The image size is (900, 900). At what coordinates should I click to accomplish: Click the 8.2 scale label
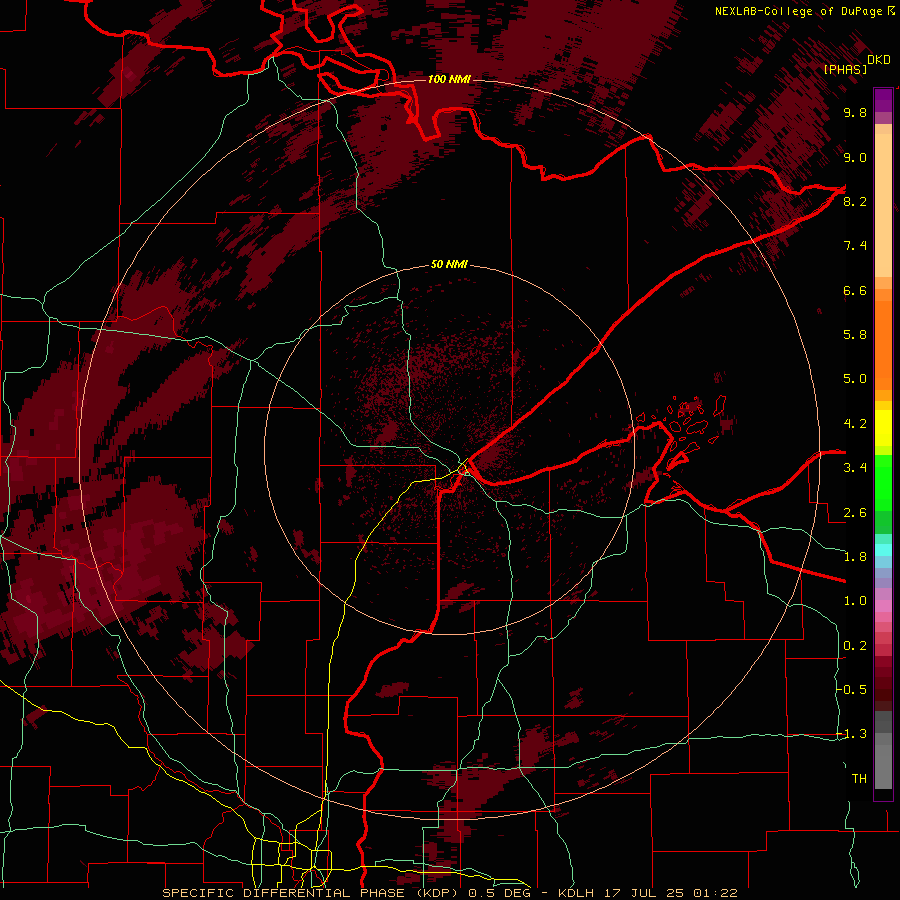coord(855,201)
